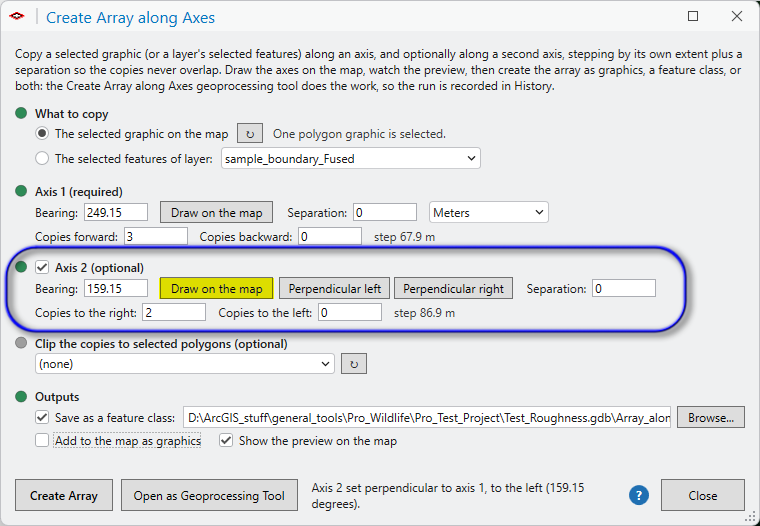Click the 'Axis 1 (required)' heading

click(79, 192)
